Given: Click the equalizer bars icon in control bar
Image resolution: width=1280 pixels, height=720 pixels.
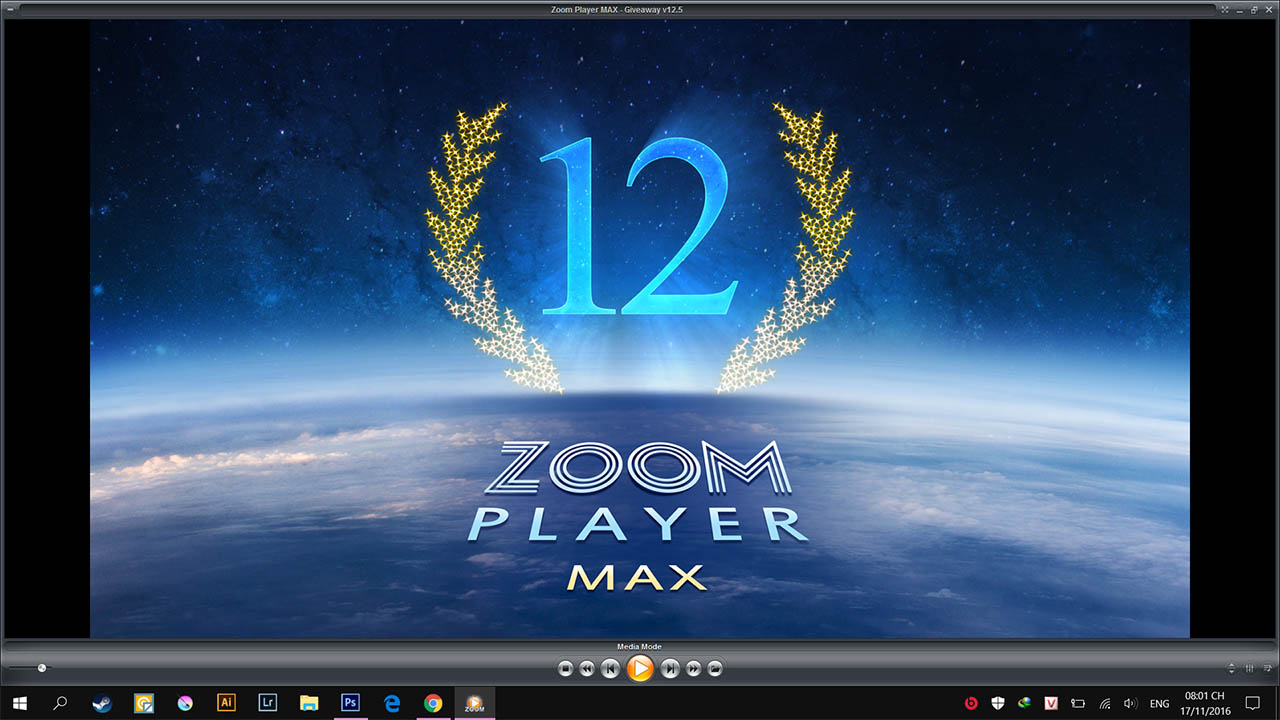Looking at the screenshot, I should [1249, 668].
